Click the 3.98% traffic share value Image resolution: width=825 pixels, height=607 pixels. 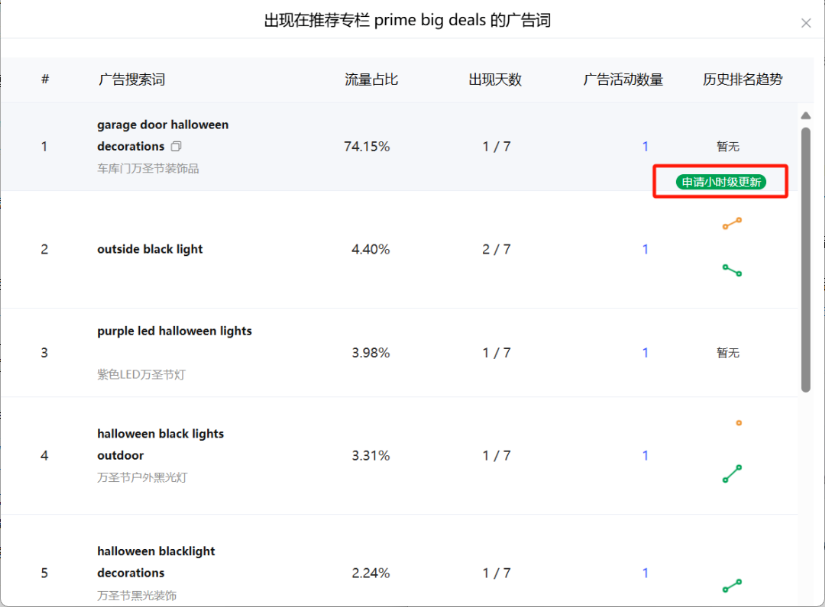[x=370, y=352]
